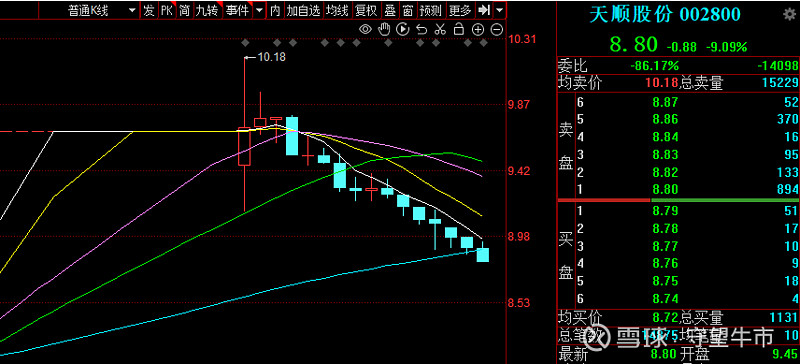Click the undo arrow icon
Image resolution: width=800 pixels, height=364 pixels.
click(x=421, y=29)
